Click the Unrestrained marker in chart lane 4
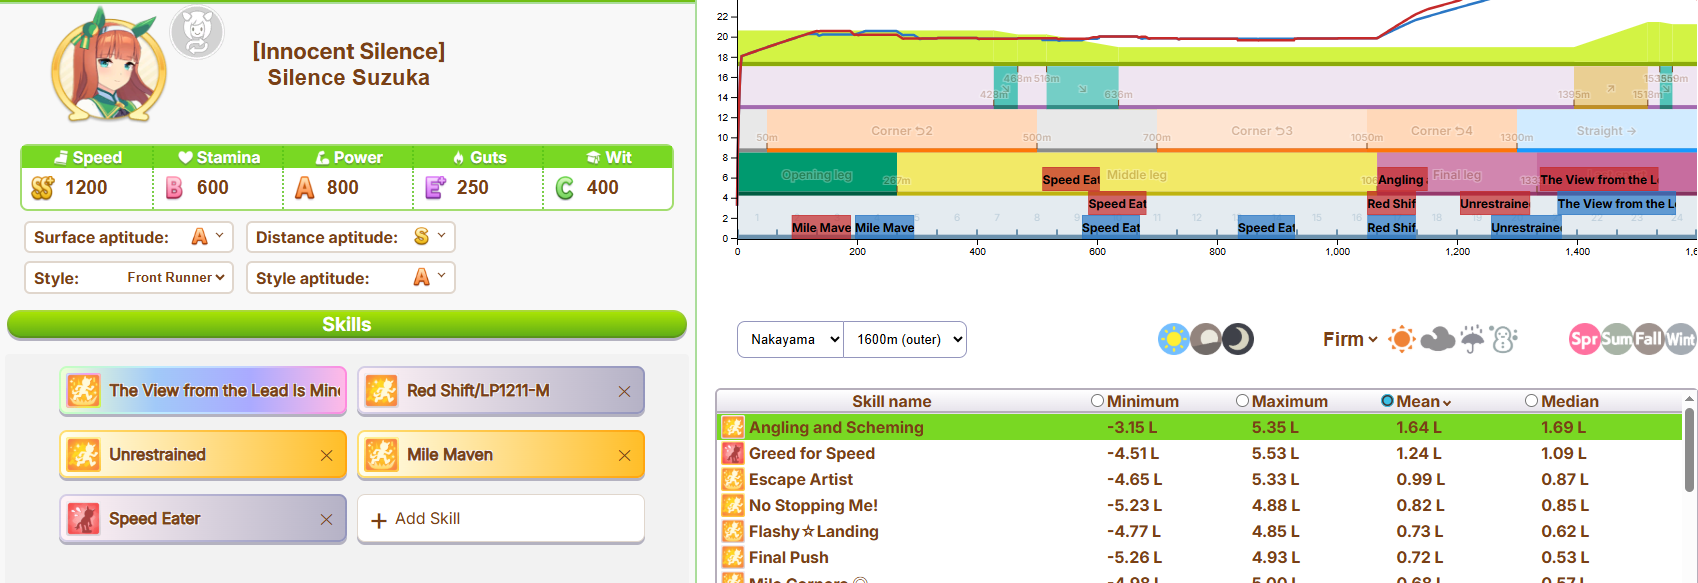The height and width of the screenshot is (583, 1698). [1494, 203]
